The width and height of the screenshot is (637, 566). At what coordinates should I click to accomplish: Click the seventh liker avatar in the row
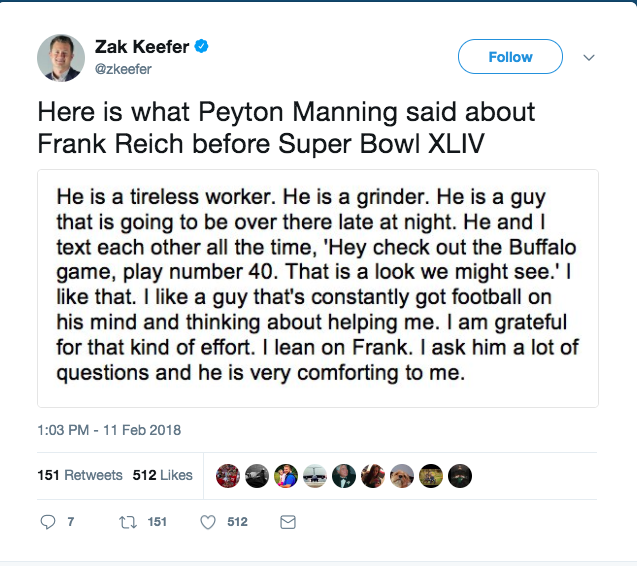click(x=402, y=476)
